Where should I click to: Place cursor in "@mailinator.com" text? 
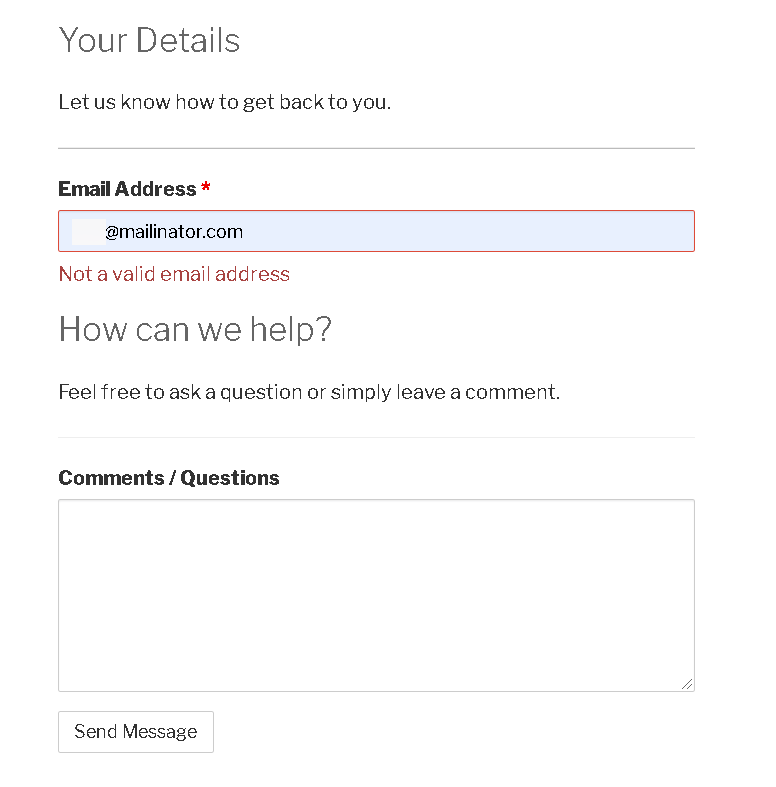click(174, 232)
